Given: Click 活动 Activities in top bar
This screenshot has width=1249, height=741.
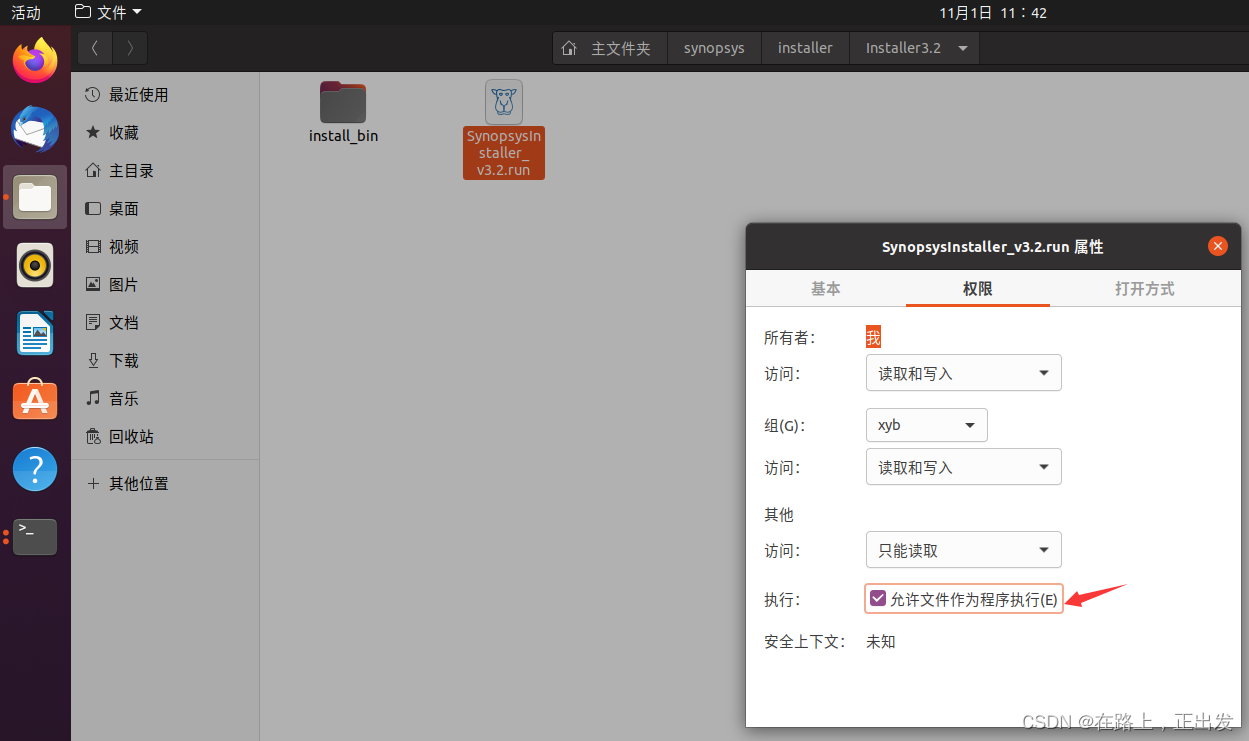Looking at the screenshot, I should tap(26, 12).
